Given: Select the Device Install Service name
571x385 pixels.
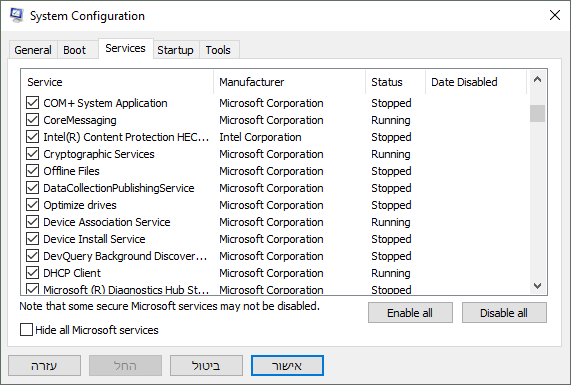Looking at the screenshot, I should pyautogui.click(x=94, y=239).
